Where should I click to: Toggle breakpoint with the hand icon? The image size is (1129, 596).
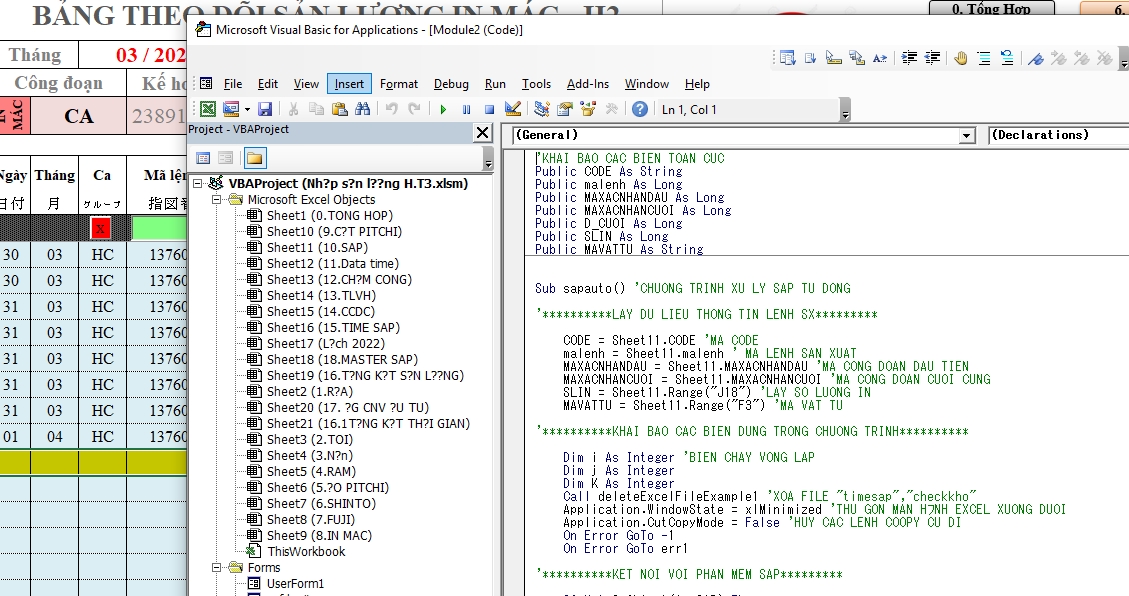(961, 58)
